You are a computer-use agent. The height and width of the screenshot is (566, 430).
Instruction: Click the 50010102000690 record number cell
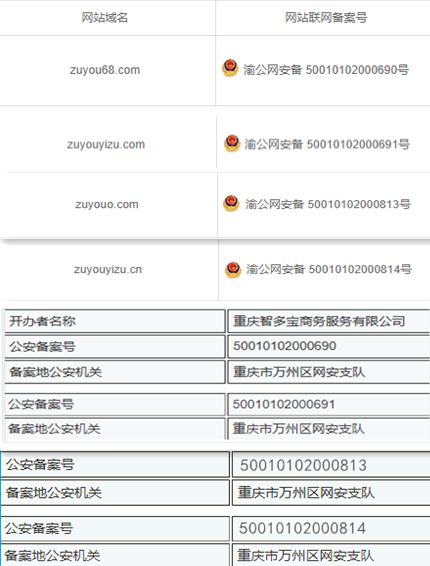coord(329,346)
